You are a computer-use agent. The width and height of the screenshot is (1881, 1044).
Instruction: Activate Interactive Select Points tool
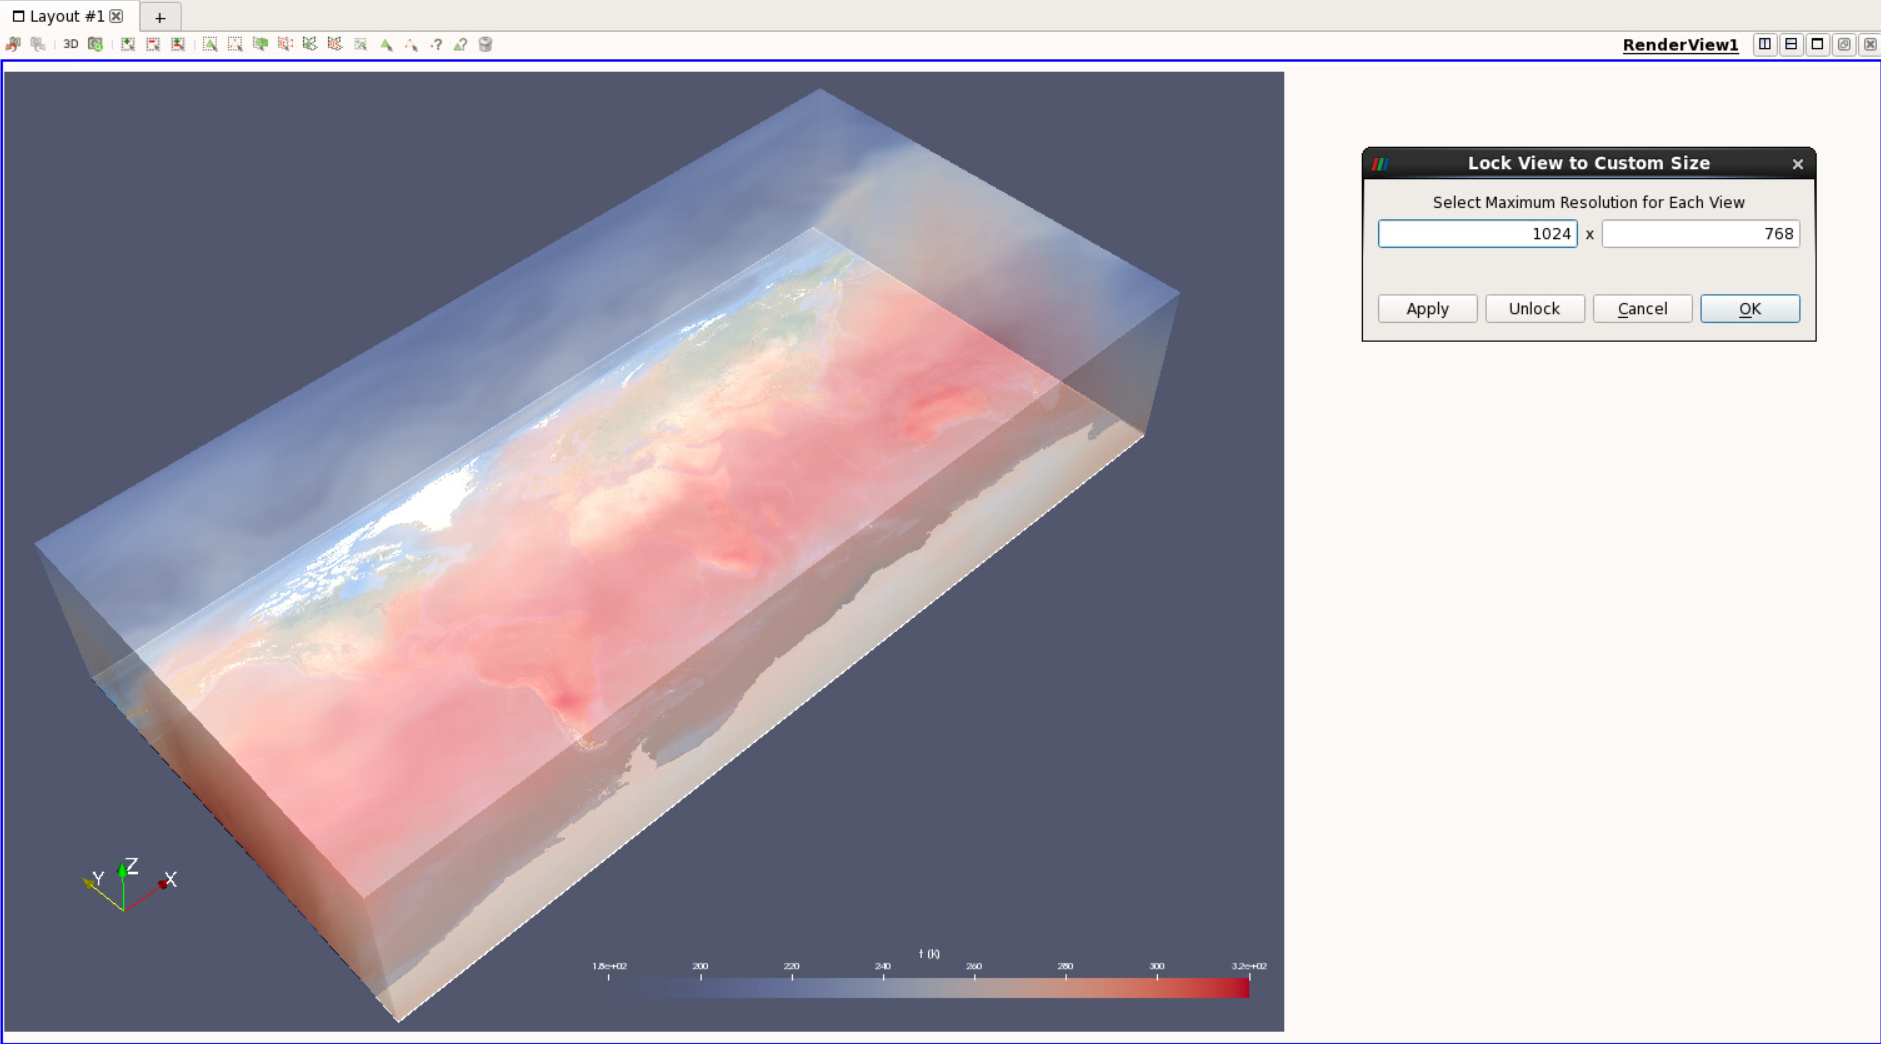(x=411, y=44)
